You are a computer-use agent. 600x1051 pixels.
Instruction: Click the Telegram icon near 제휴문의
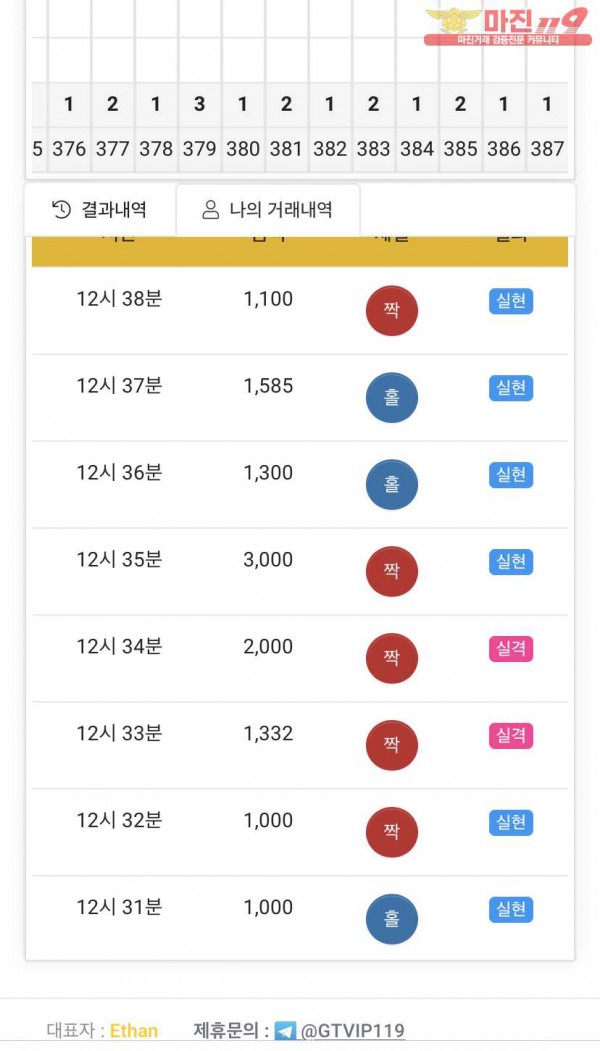click(285, 1031)
